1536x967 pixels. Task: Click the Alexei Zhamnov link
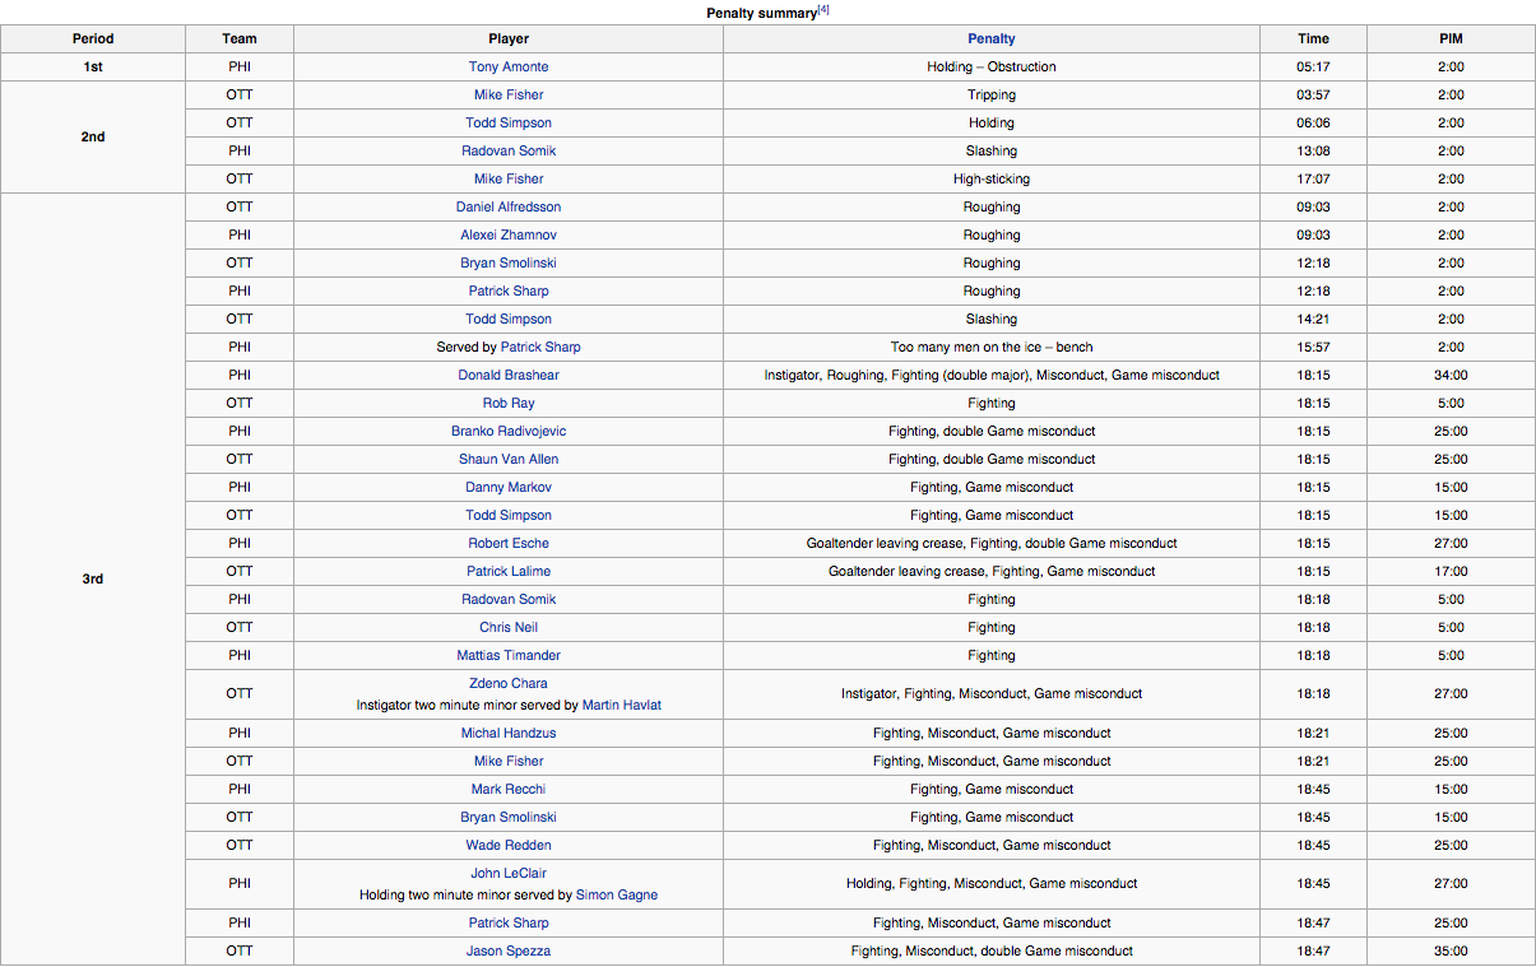(508, 235)
